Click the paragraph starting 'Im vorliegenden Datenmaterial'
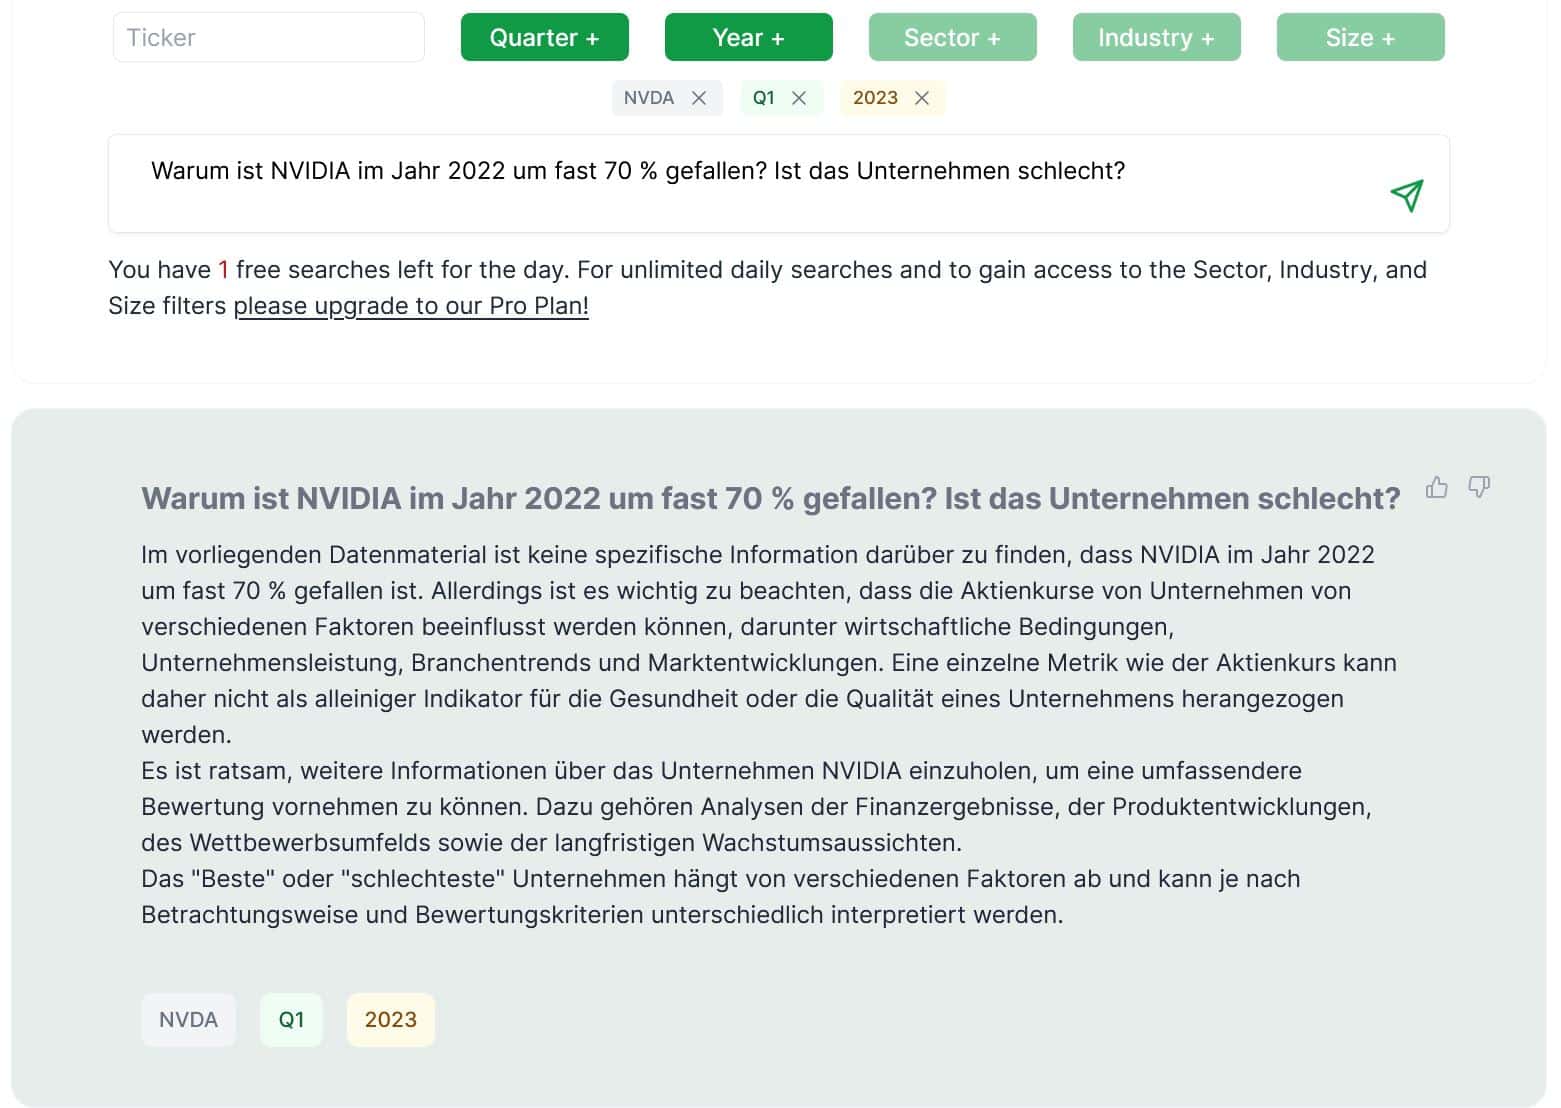 (769, 645)
